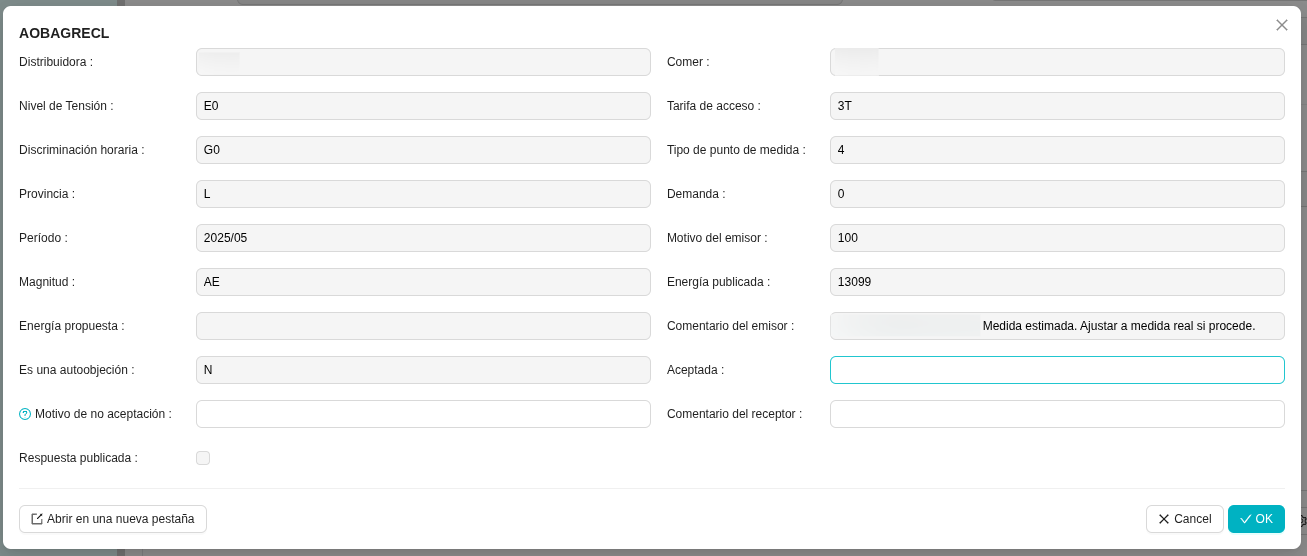1307x556 pixels.
Task: Click the Motivo del emisor field showing 100
Action: coord(1056,238)
